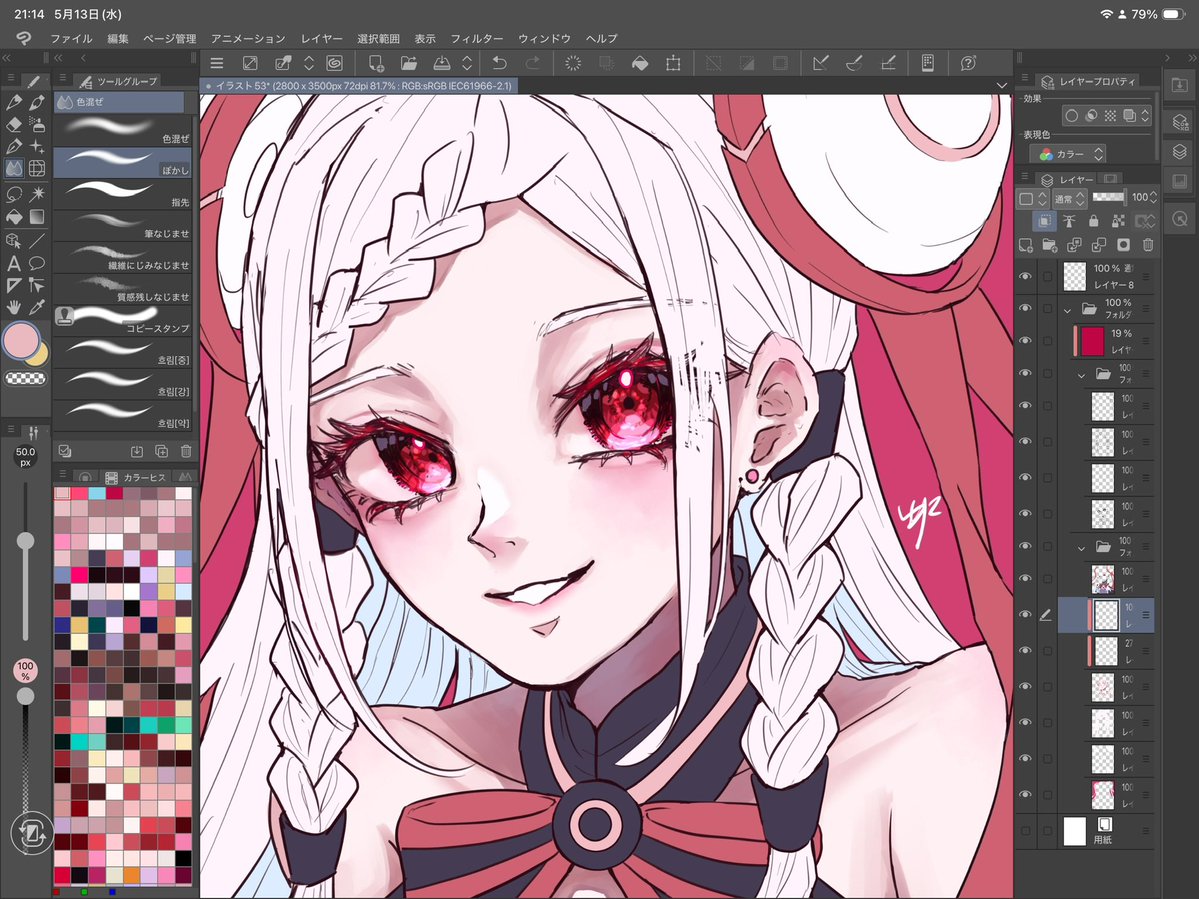Select the Decoration sparkle tool
The height and width of the screenshot is (899, 1199).
point(36,146)
